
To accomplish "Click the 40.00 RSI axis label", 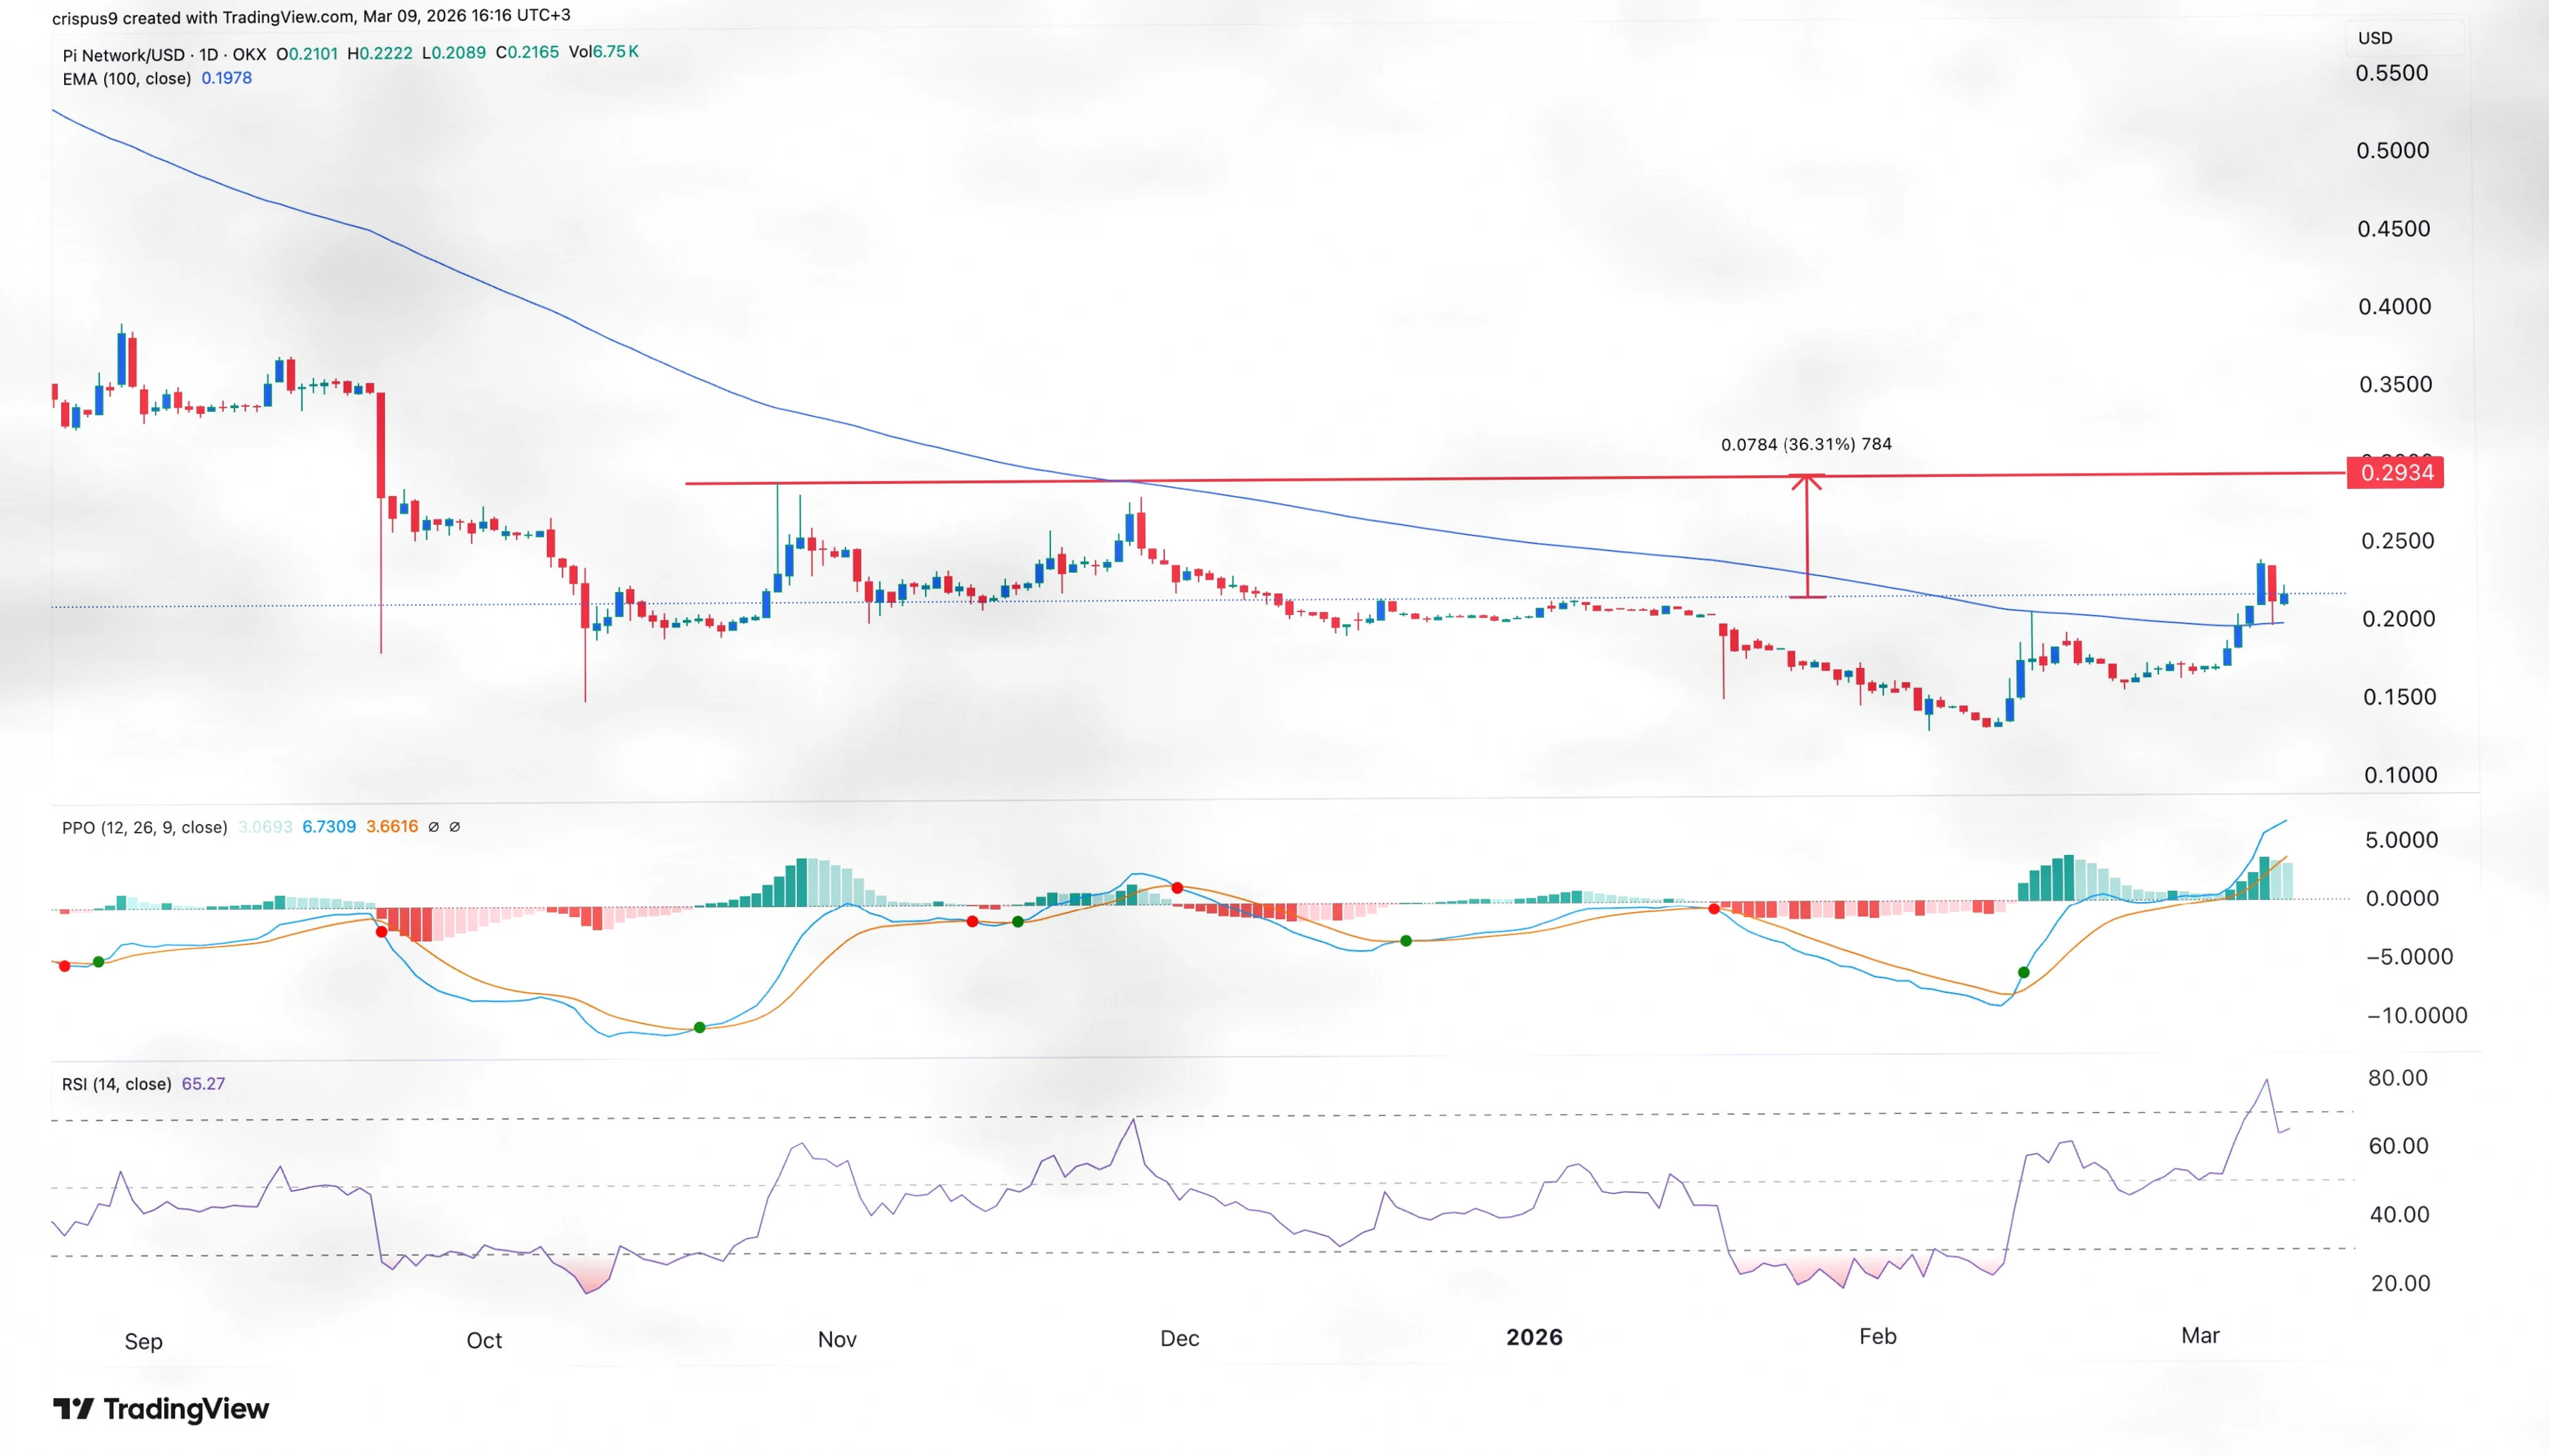I will [x=2400, y=1215].
